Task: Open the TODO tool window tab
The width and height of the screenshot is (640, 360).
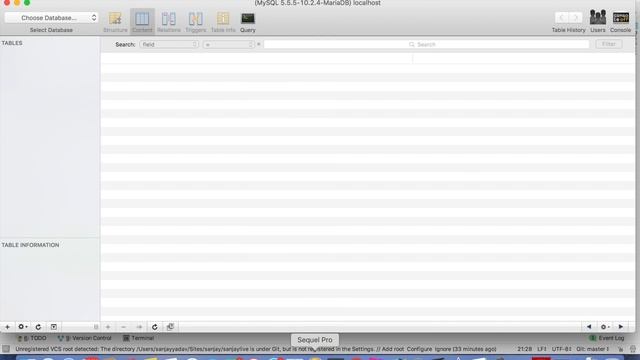Action: pos(32,338)
